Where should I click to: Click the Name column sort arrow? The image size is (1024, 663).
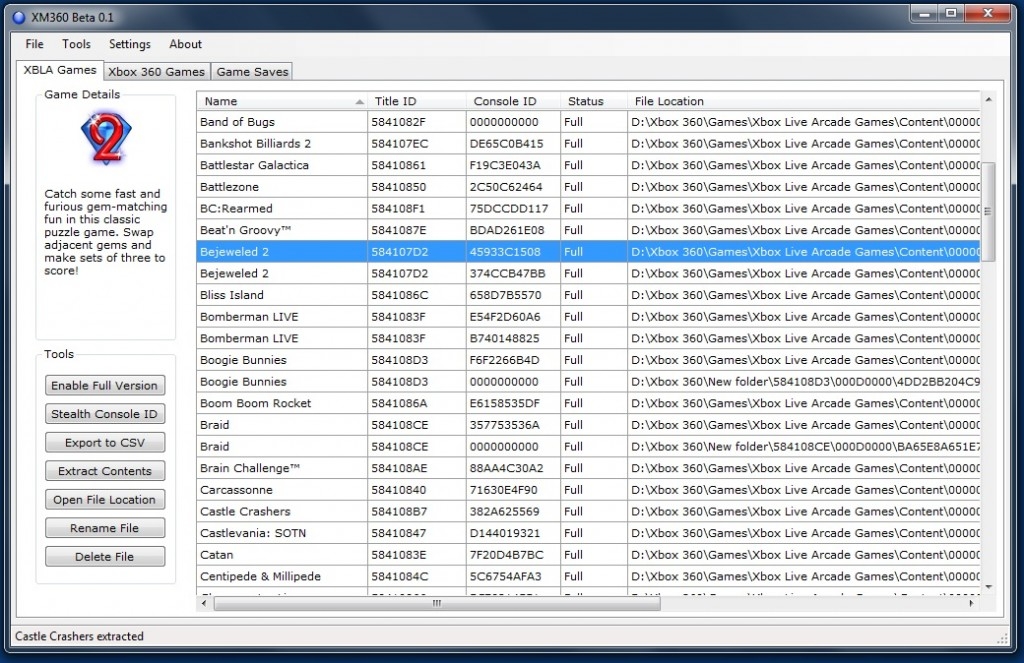[x=359, y=101]
